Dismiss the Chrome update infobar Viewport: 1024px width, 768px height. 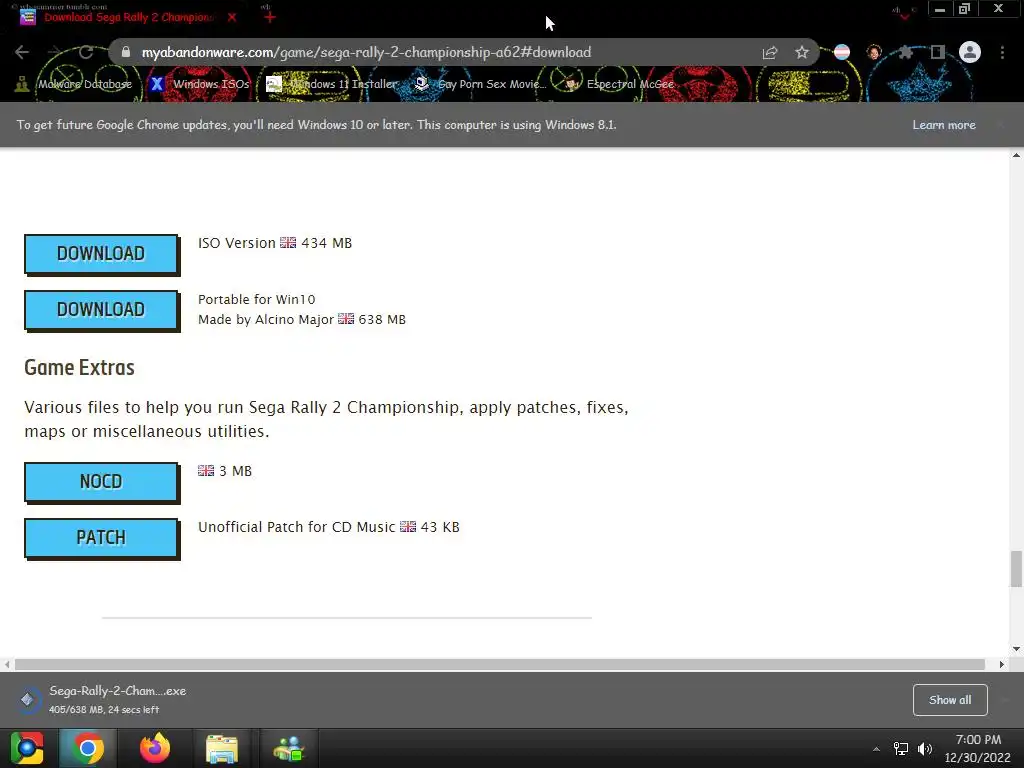point(1000,125)
